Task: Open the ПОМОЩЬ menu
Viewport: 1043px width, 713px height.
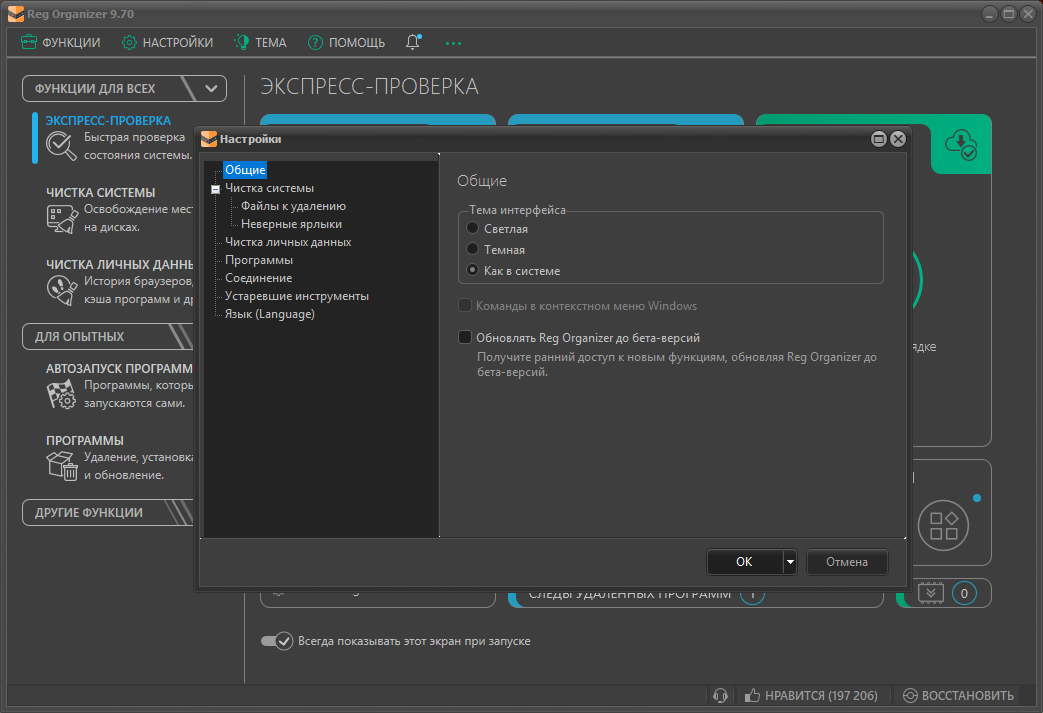Action: pos(347,43)
